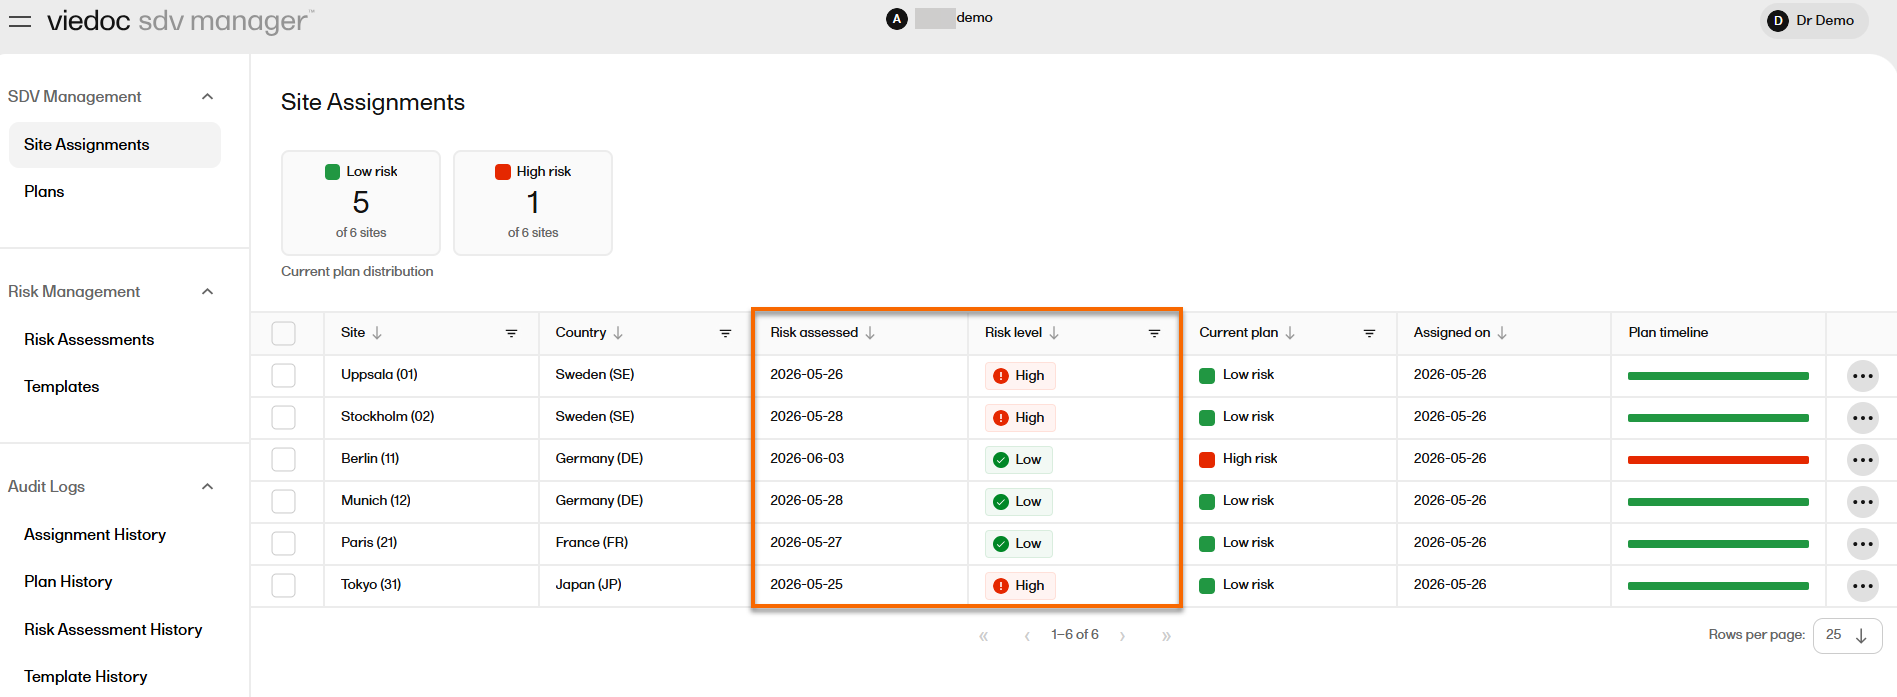Viewport: 1897px width, 697px height.
Task: Open row actions menu for Uppsala
Action: click(x=1862, y=376)
